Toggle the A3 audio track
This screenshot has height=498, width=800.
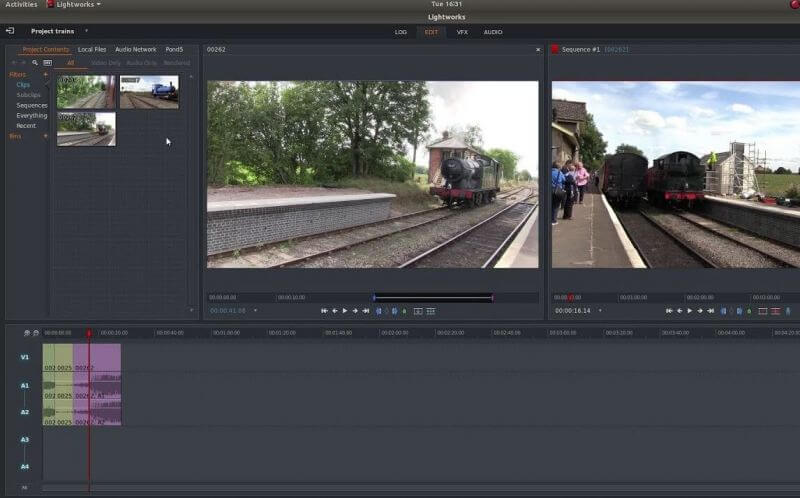pyautogui.click(x=25, y=439)
